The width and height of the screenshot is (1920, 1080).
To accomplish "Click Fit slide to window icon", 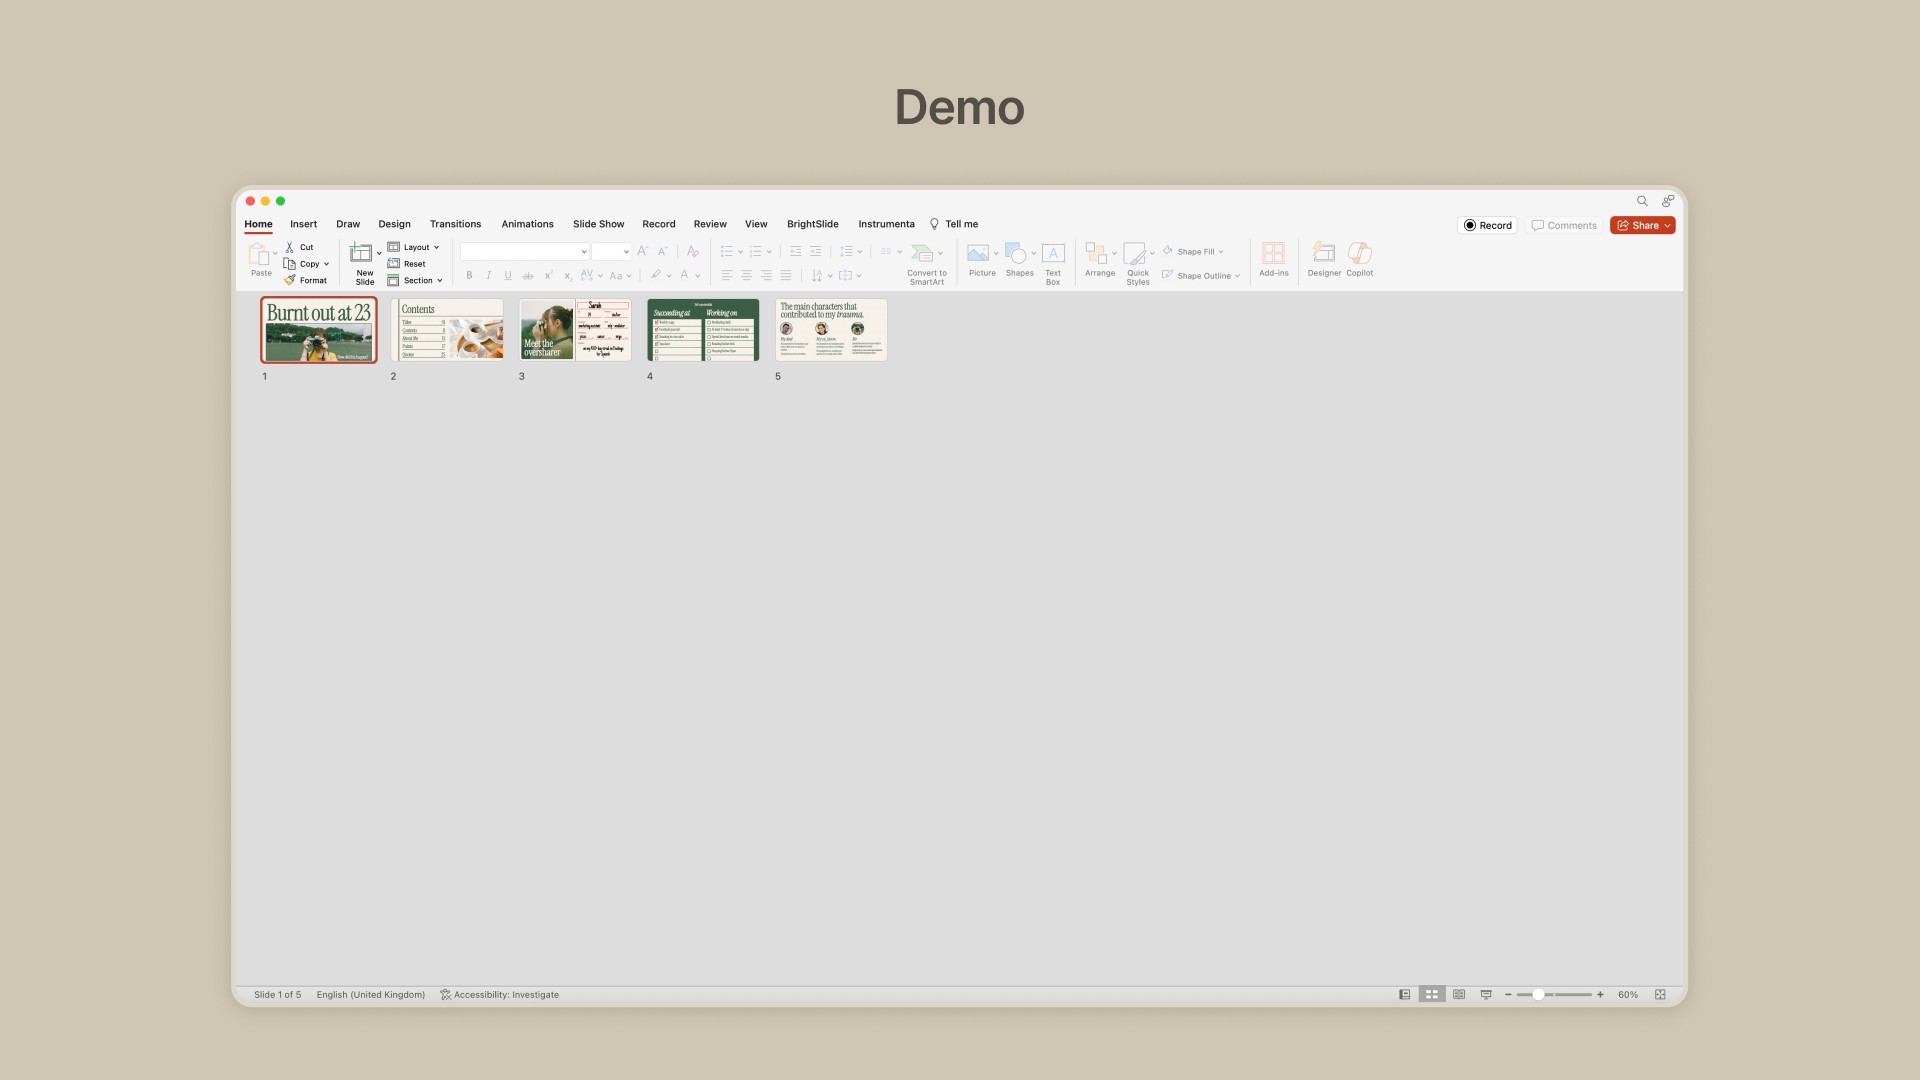I will tap(1660, 995).
